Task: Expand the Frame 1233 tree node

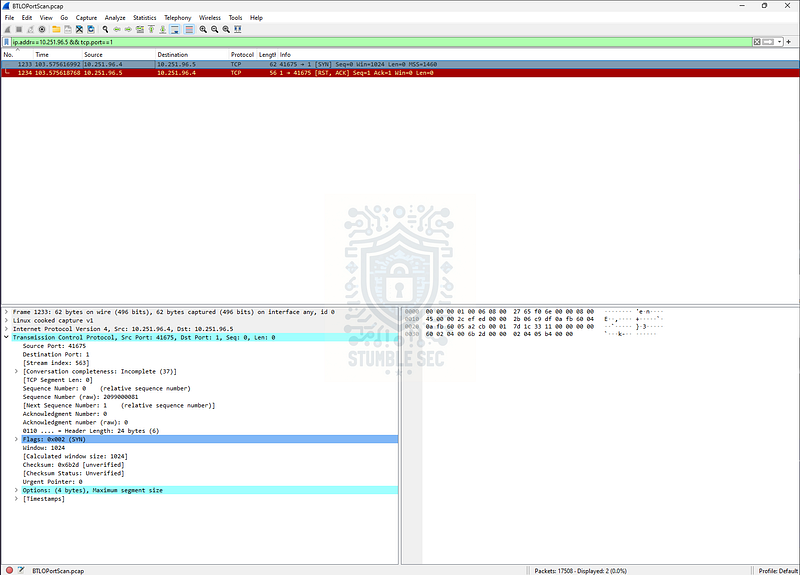Action: click(6, 312)
